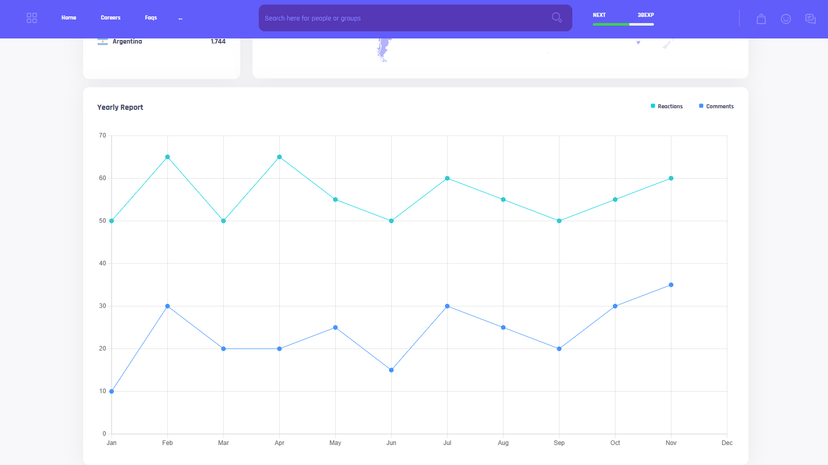
Task: Click Comments data point for Jan
Action: (x=111, y=392)
